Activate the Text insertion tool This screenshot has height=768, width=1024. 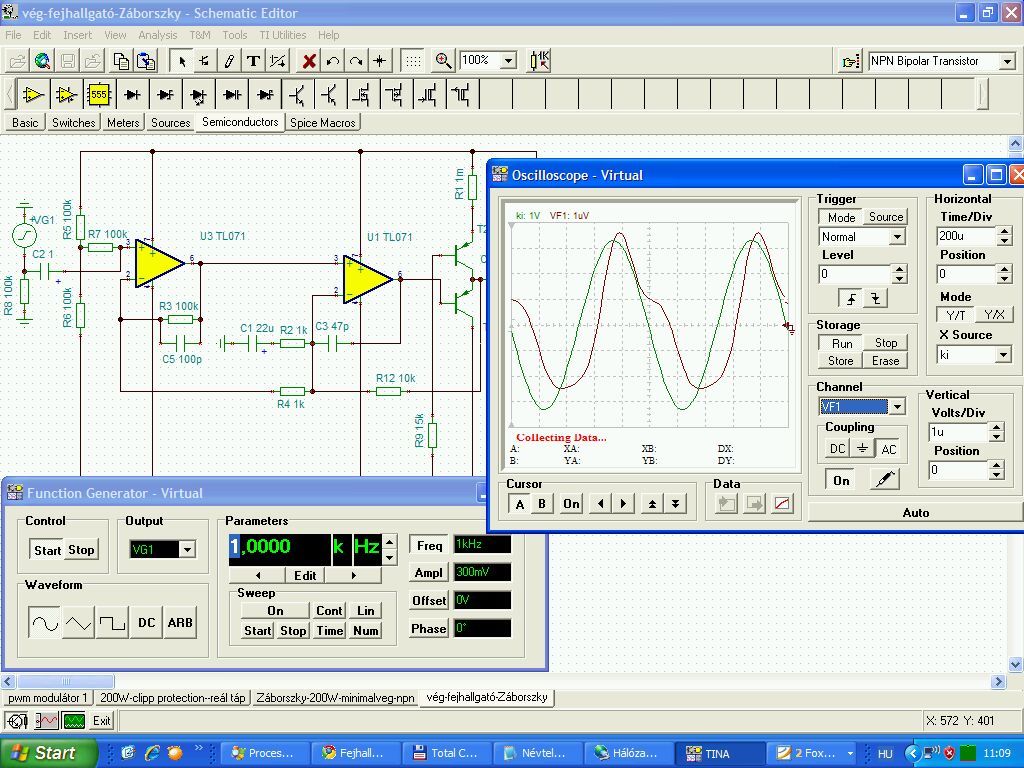(253, 61)
